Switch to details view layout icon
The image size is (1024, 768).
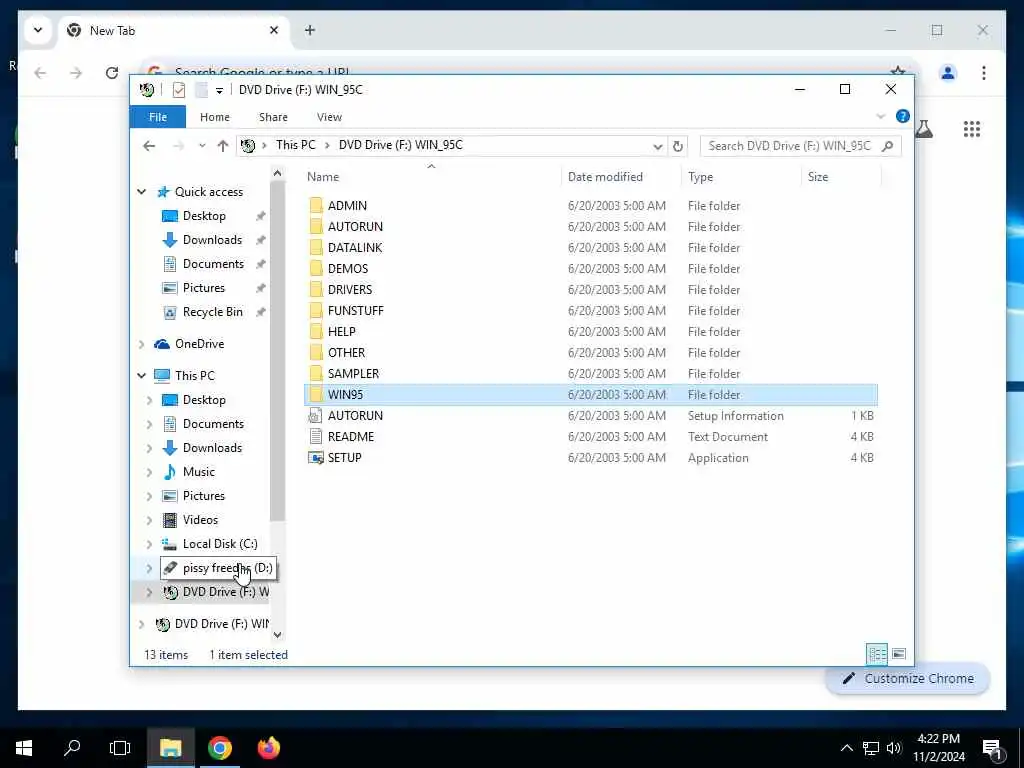click(x=876, y=654)
